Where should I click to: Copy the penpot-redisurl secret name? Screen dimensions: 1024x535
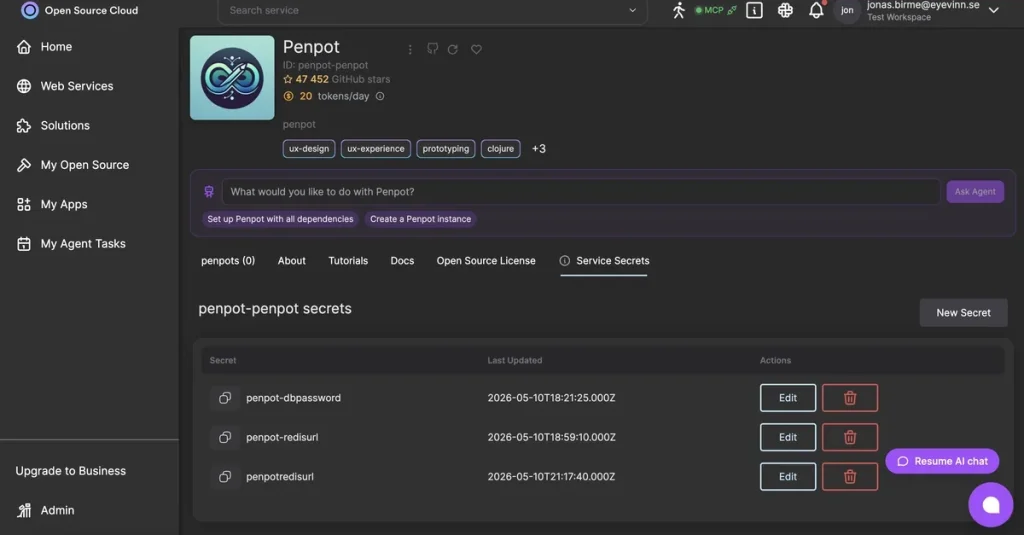coord(225,438)
